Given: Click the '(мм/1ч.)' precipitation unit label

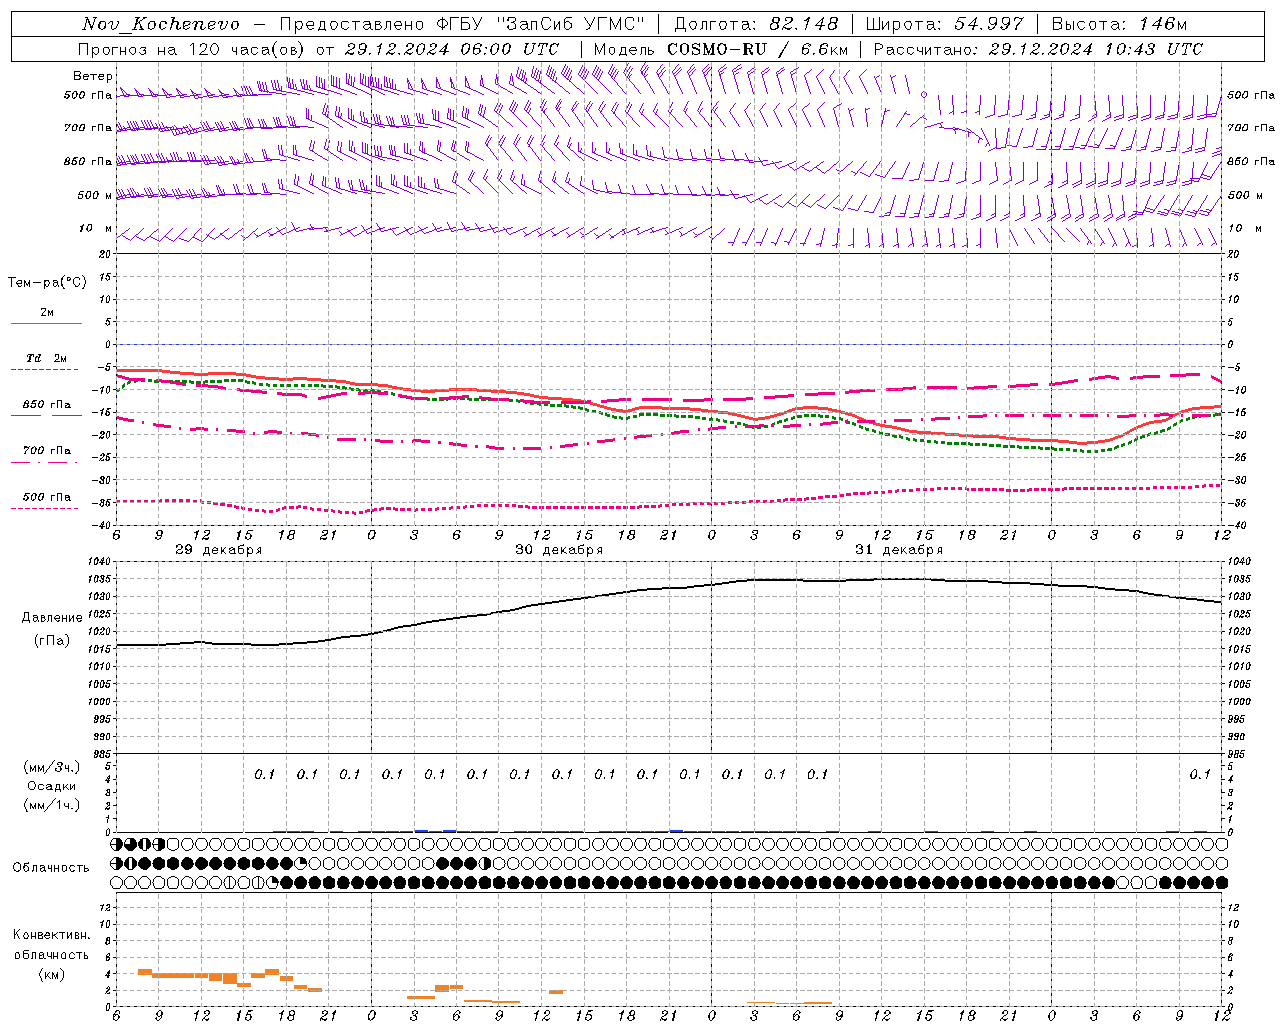Looking at the screenshot, I should point(52,805).
